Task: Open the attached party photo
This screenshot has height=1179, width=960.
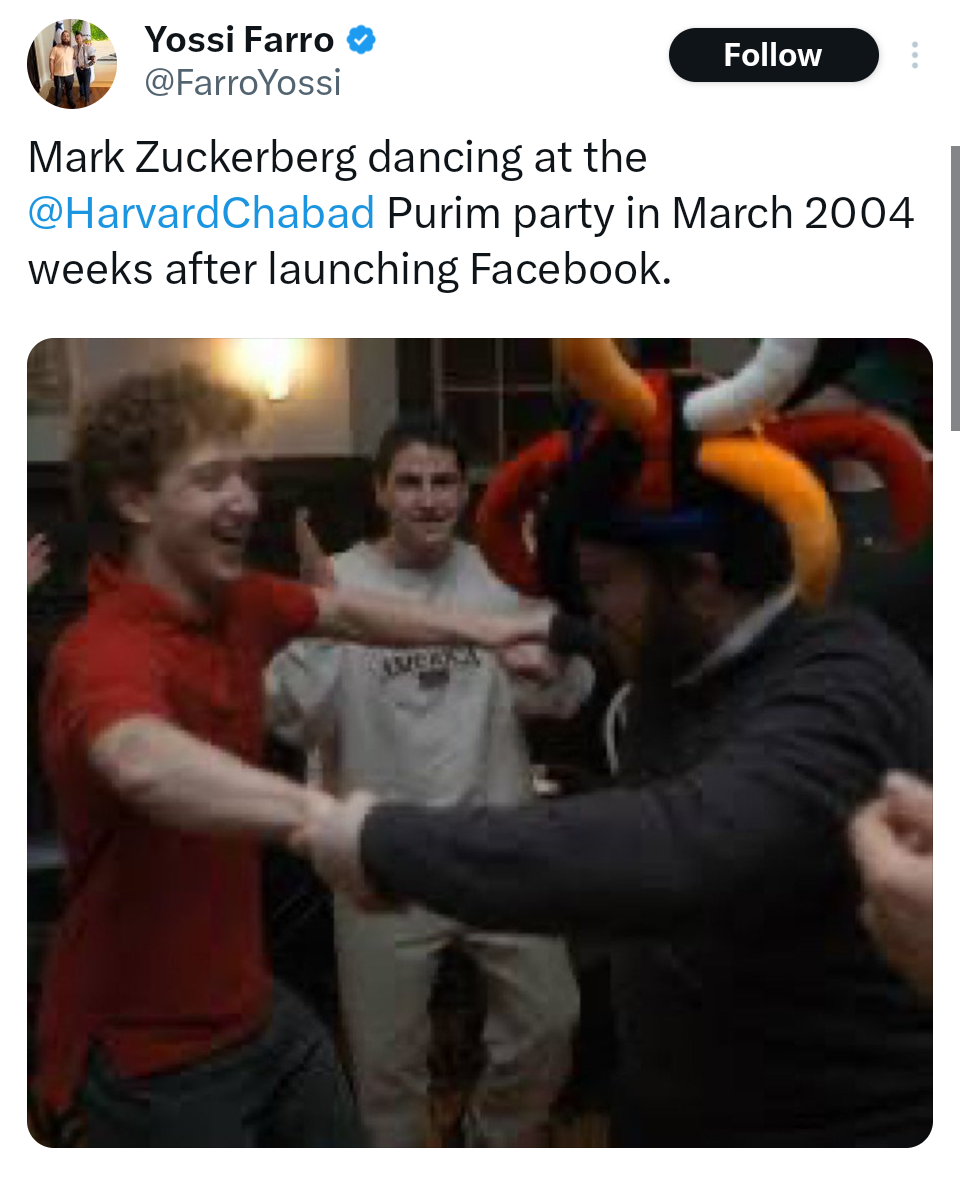Action: point(480,742)
